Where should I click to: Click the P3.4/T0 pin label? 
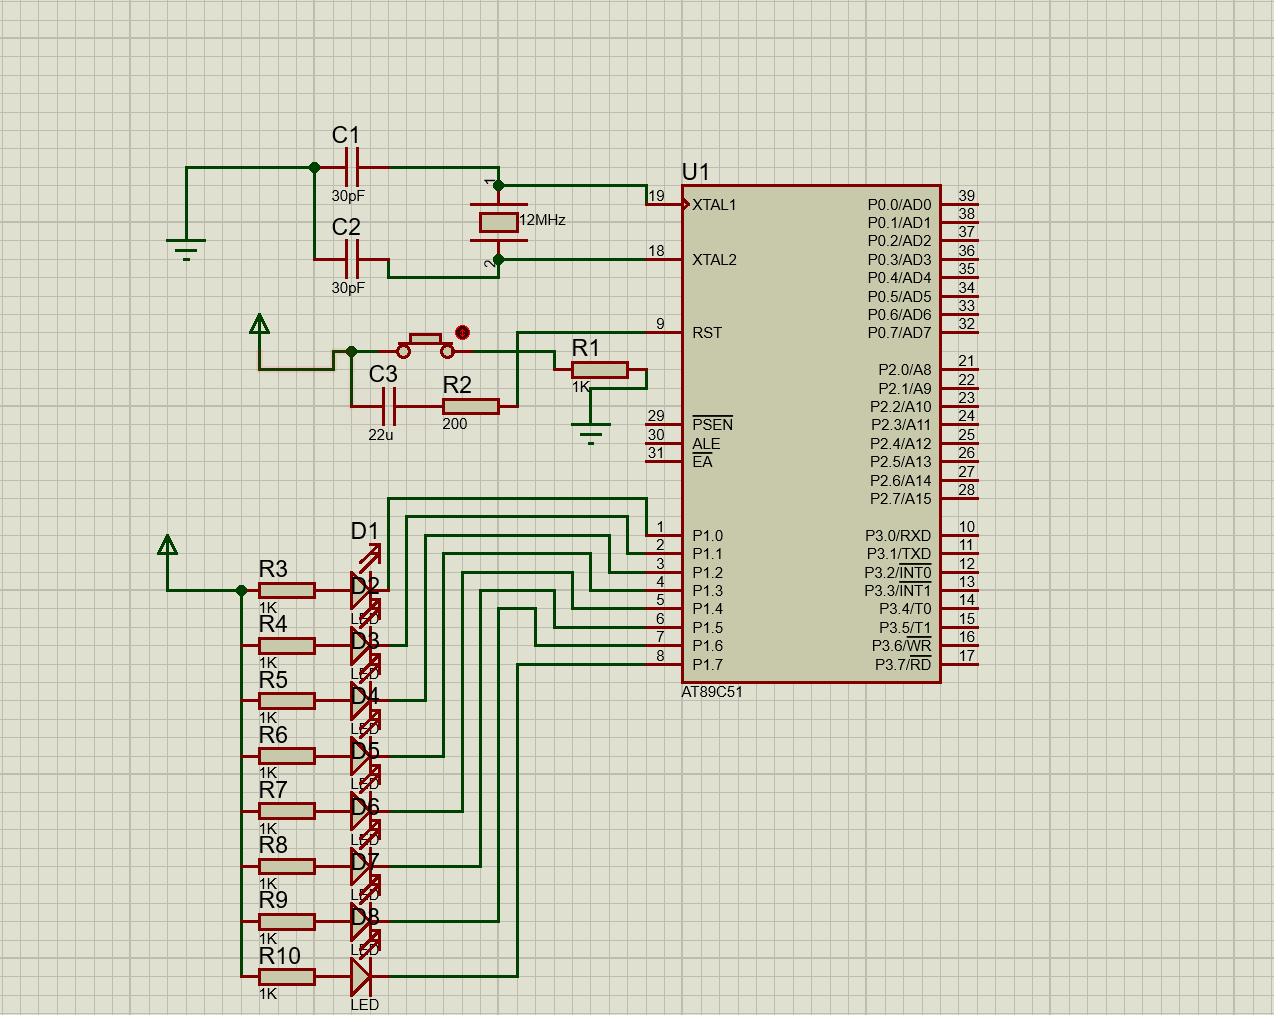905,609
